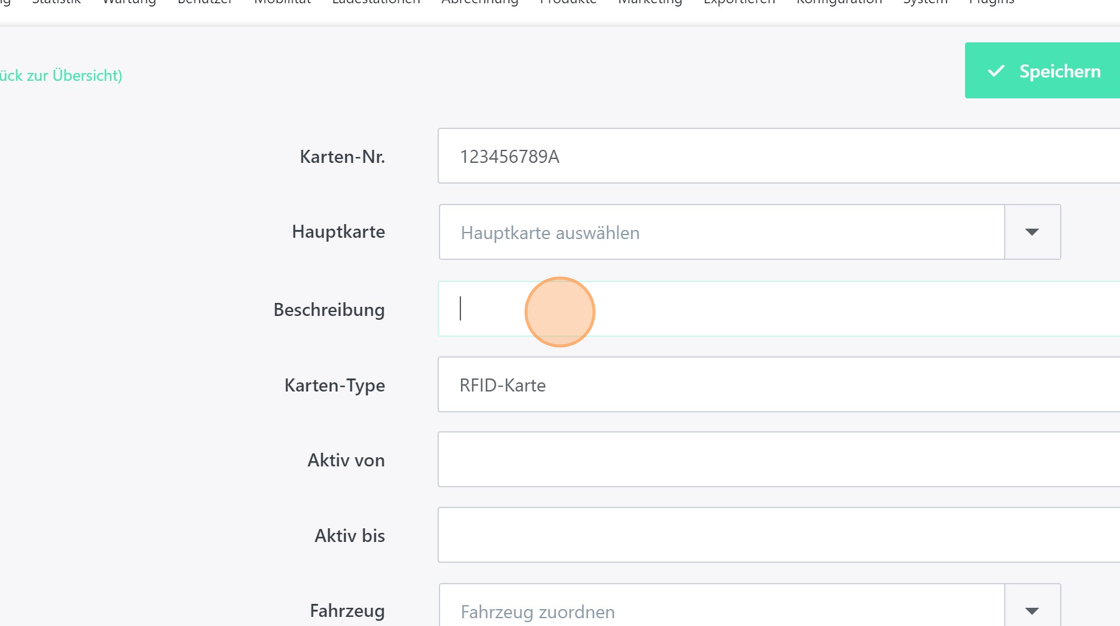
Task: Follow the back to Übersicht link
Action: [x=60, y=75]
